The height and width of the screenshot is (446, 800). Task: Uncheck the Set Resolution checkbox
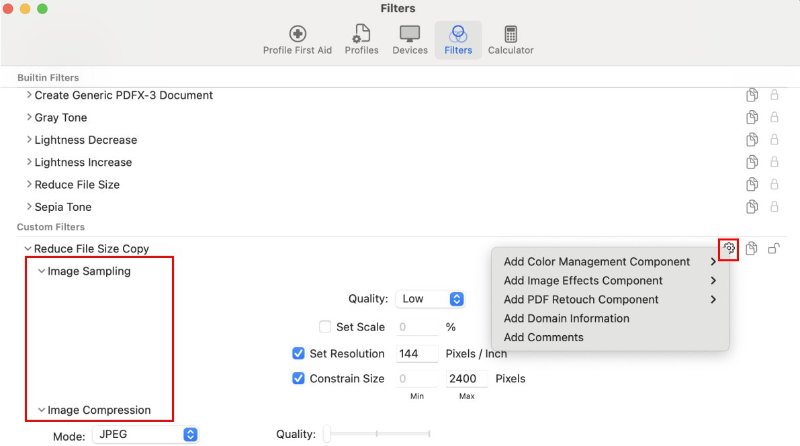[298, 354]
